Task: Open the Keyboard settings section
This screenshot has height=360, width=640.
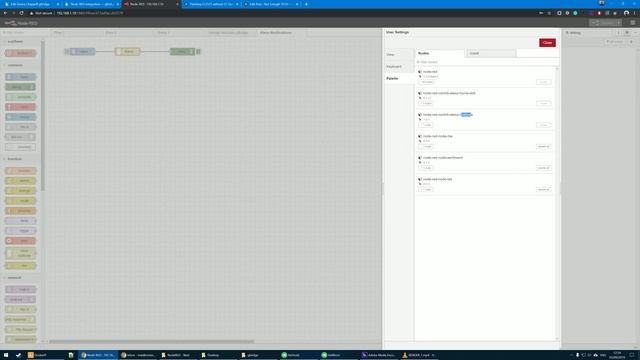Action: tap(399, 66)
